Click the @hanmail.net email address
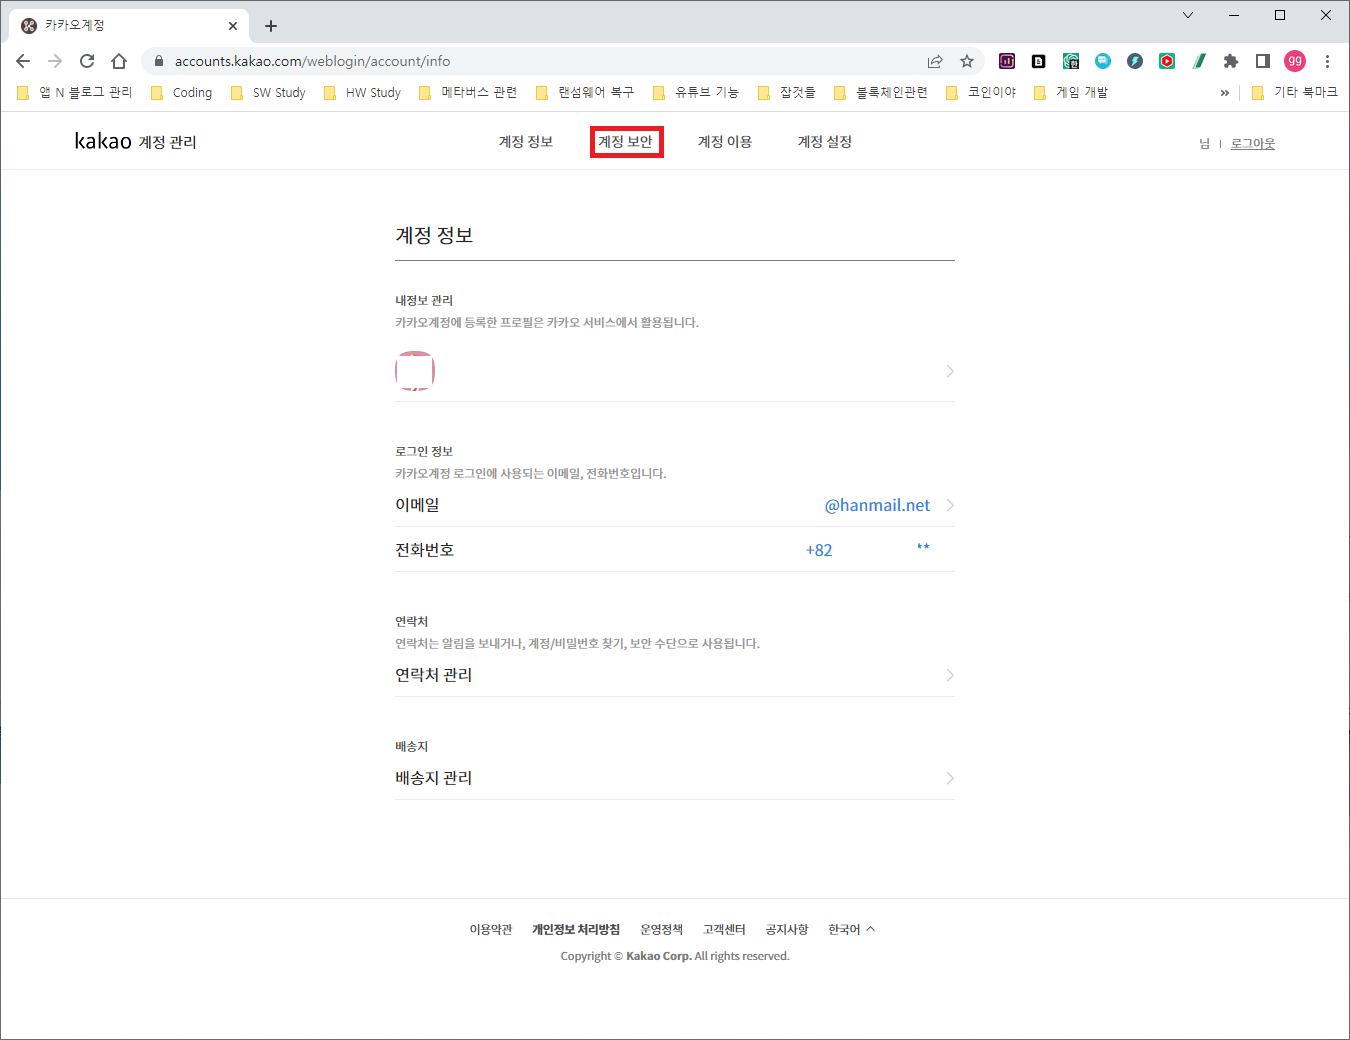Image resolution: width=1350 pixels, height=1040 pixels. pos(877,505)
